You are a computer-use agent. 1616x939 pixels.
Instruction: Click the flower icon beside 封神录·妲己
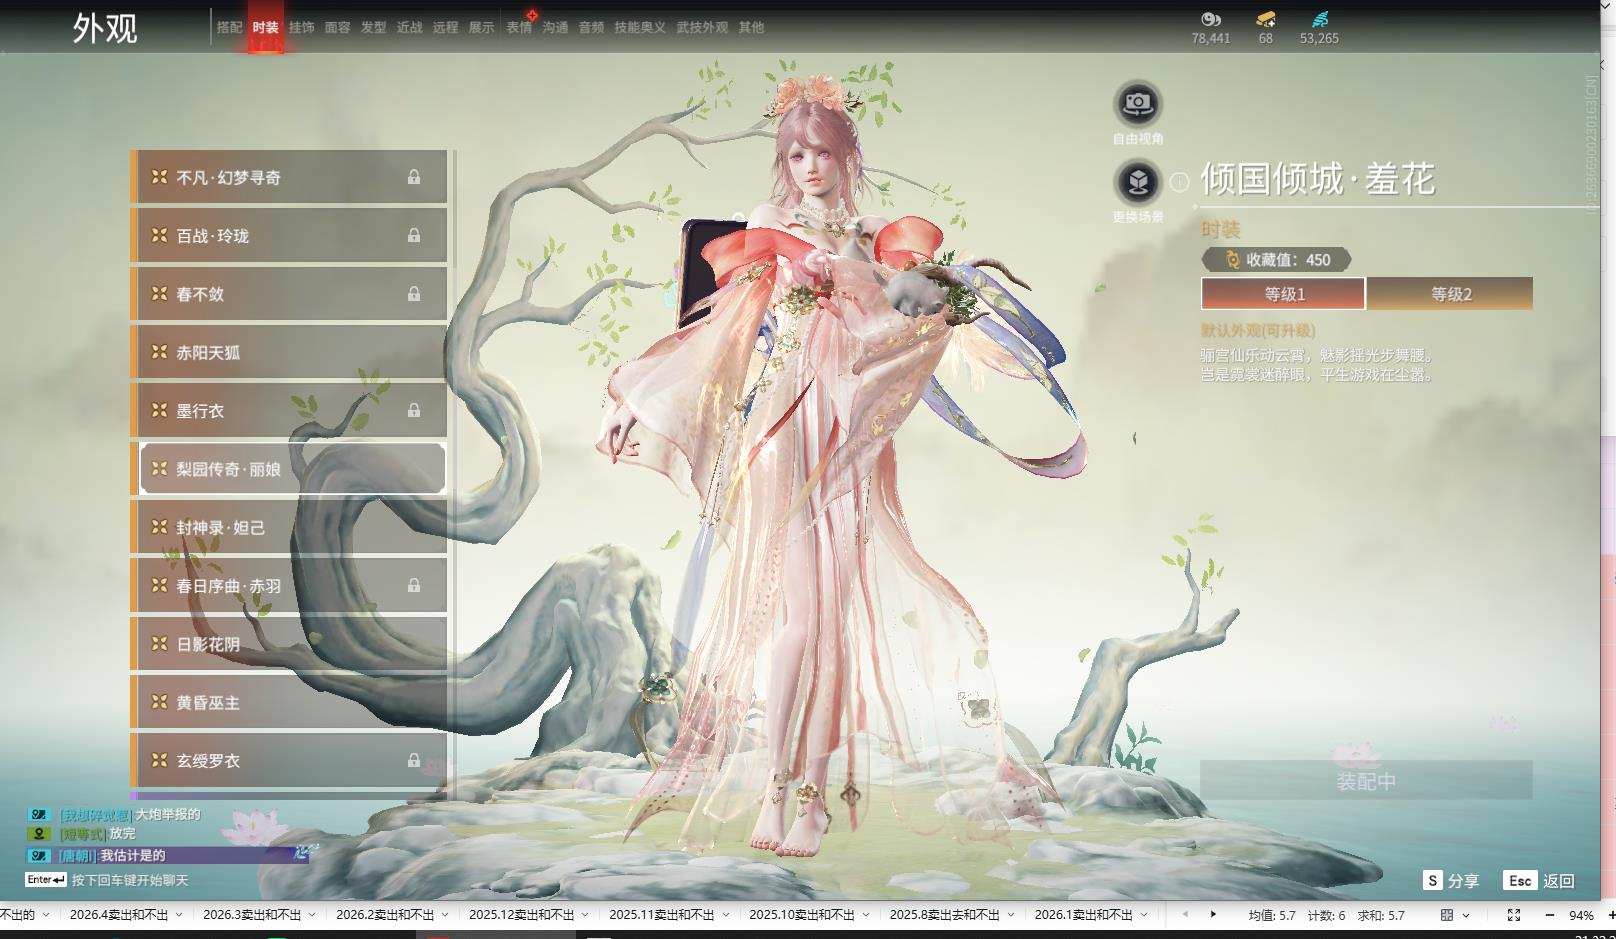[159, 527]
